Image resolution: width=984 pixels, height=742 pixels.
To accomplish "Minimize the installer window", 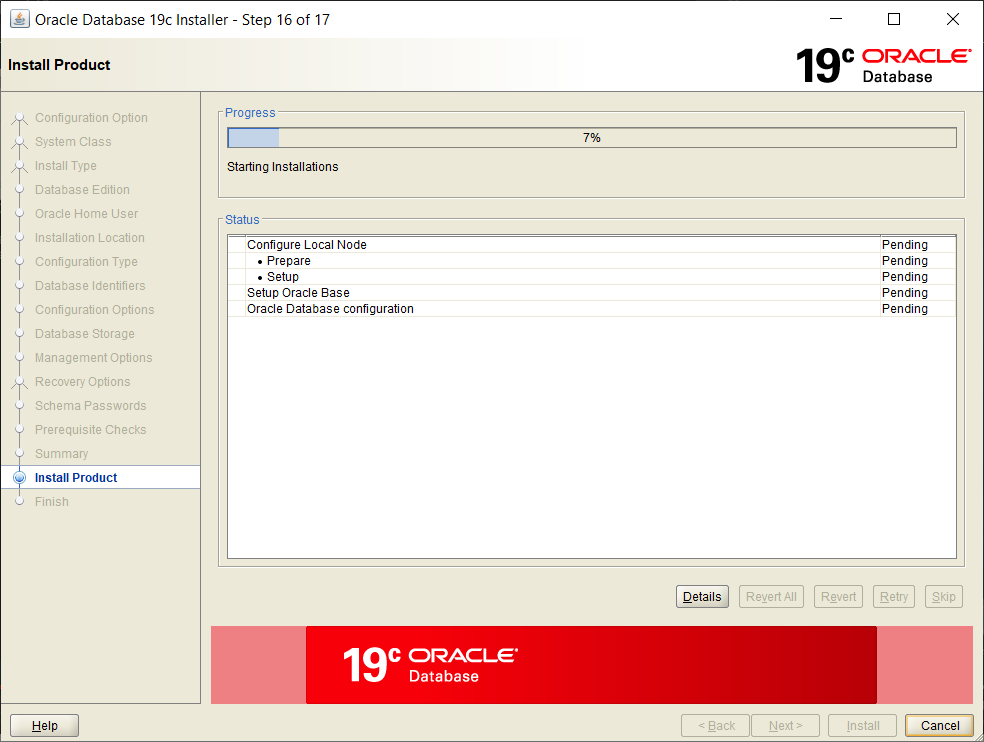I will click(x=836, y=19).
